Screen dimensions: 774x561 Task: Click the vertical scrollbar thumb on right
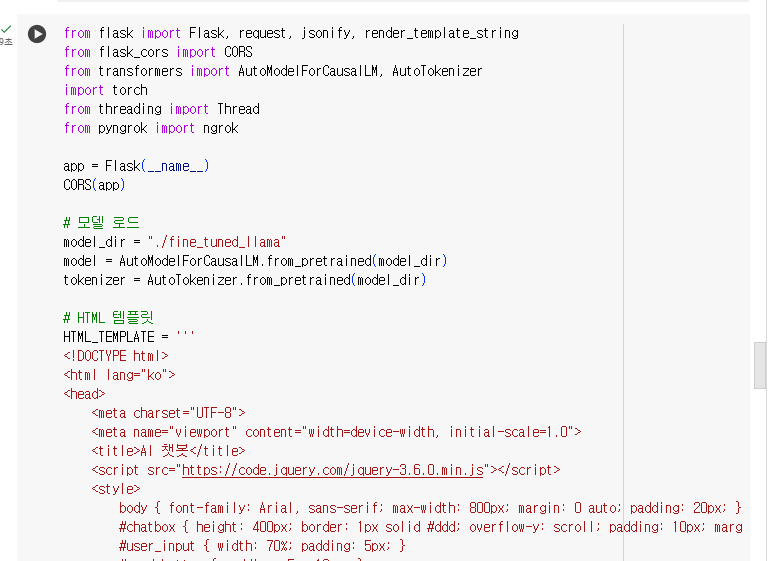point(760,365)
